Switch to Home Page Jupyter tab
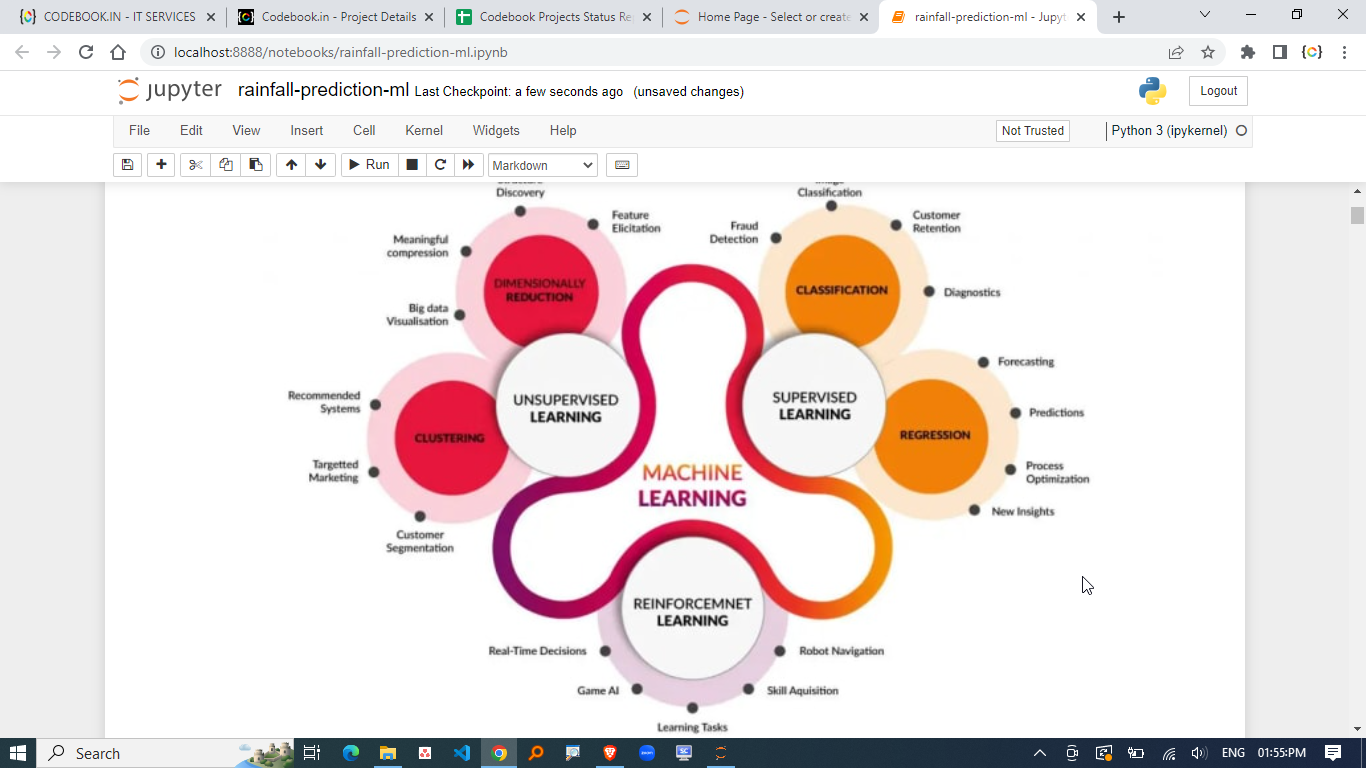The image size is (1366, 768). (772, 17)
